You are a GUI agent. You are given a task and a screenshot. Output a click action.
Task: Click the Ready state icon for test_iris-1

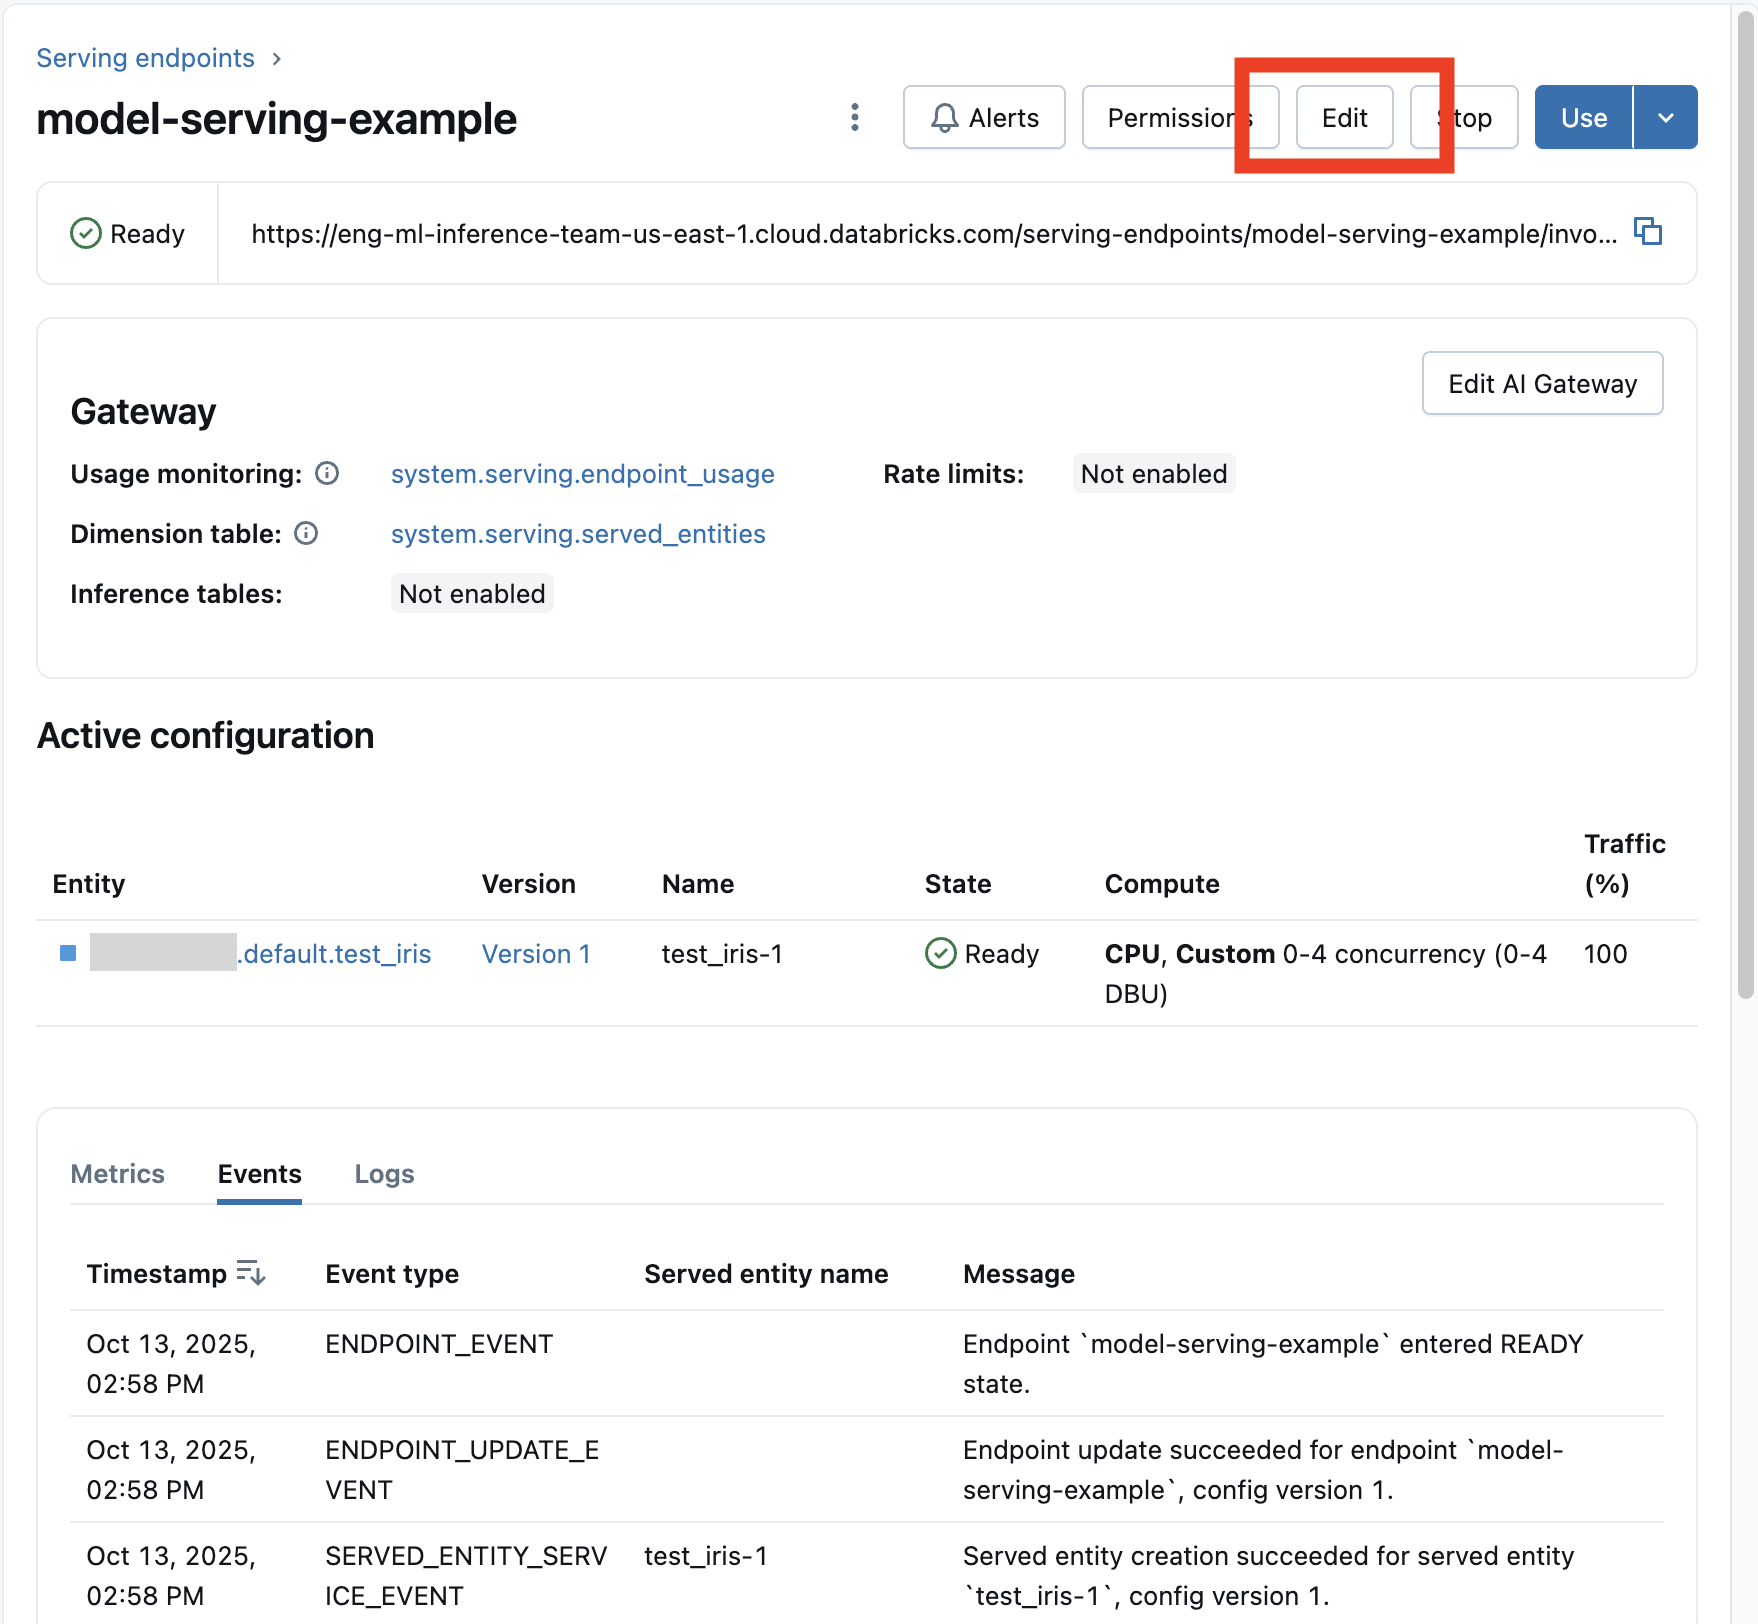click(x=940, y=953)
